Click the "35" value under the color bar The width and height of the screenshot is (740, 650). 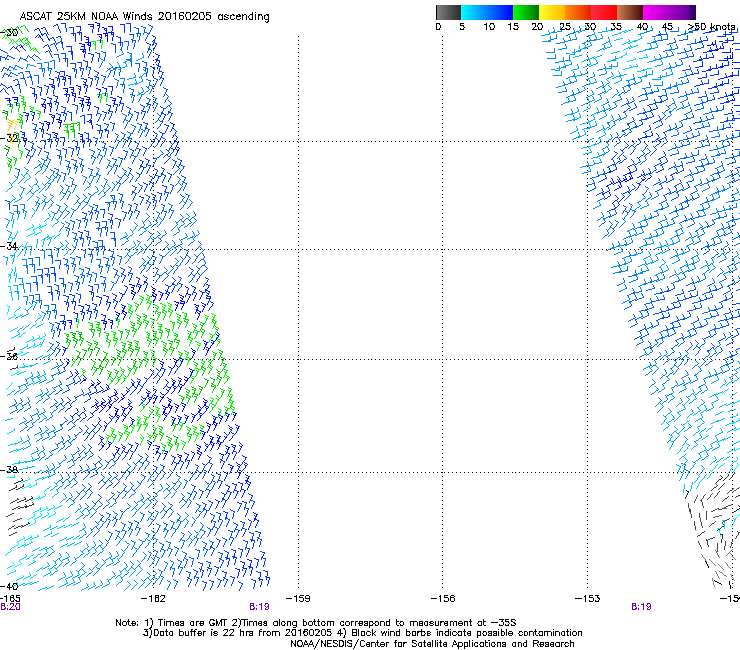pos(616,26)
